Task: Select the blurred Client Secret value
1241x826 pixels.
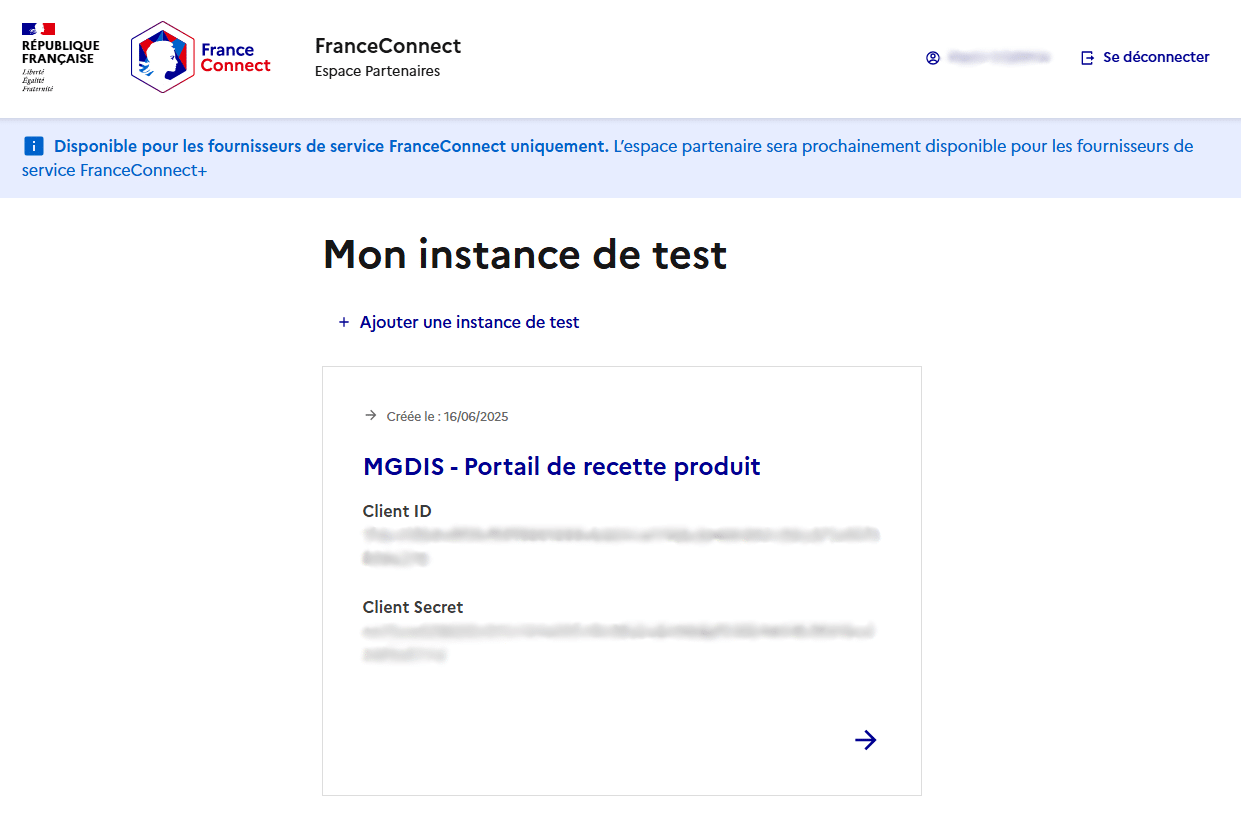Action: (621, 643)
